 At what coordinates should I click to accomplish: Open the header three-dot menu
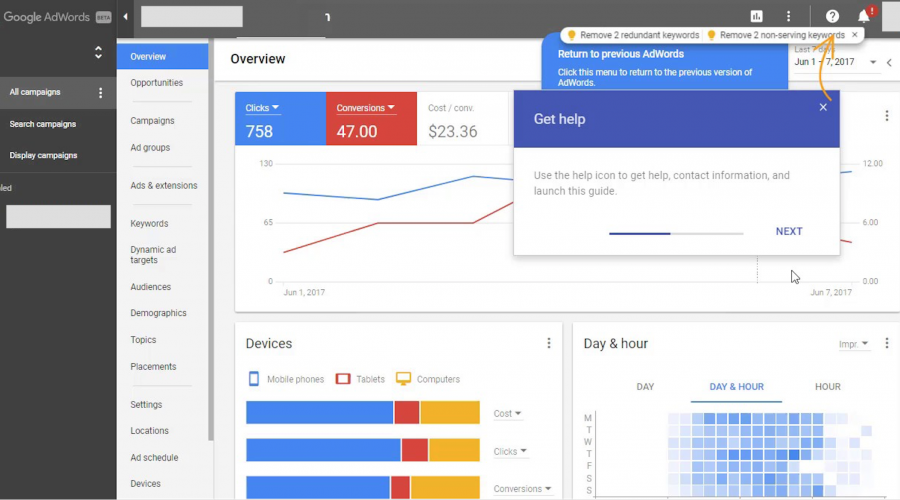pos(789,17)
